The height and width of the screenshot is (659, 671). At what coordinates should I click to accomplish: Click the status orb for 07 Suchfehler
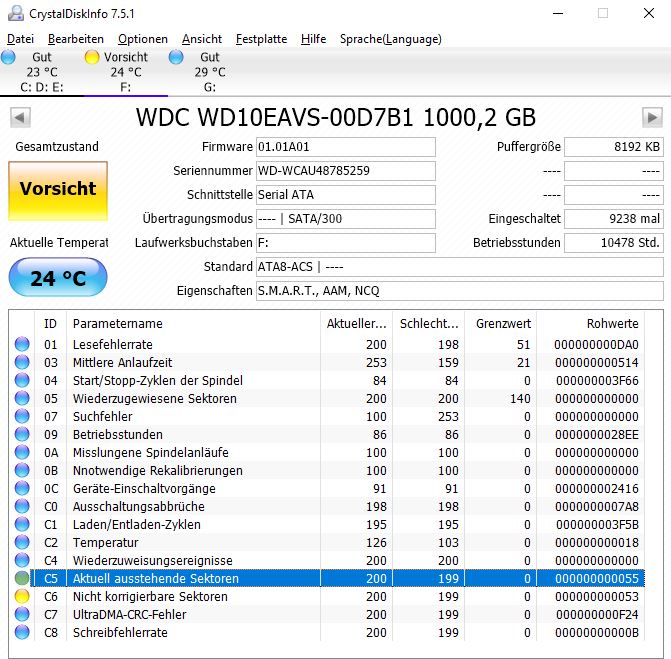pos(22,416)
